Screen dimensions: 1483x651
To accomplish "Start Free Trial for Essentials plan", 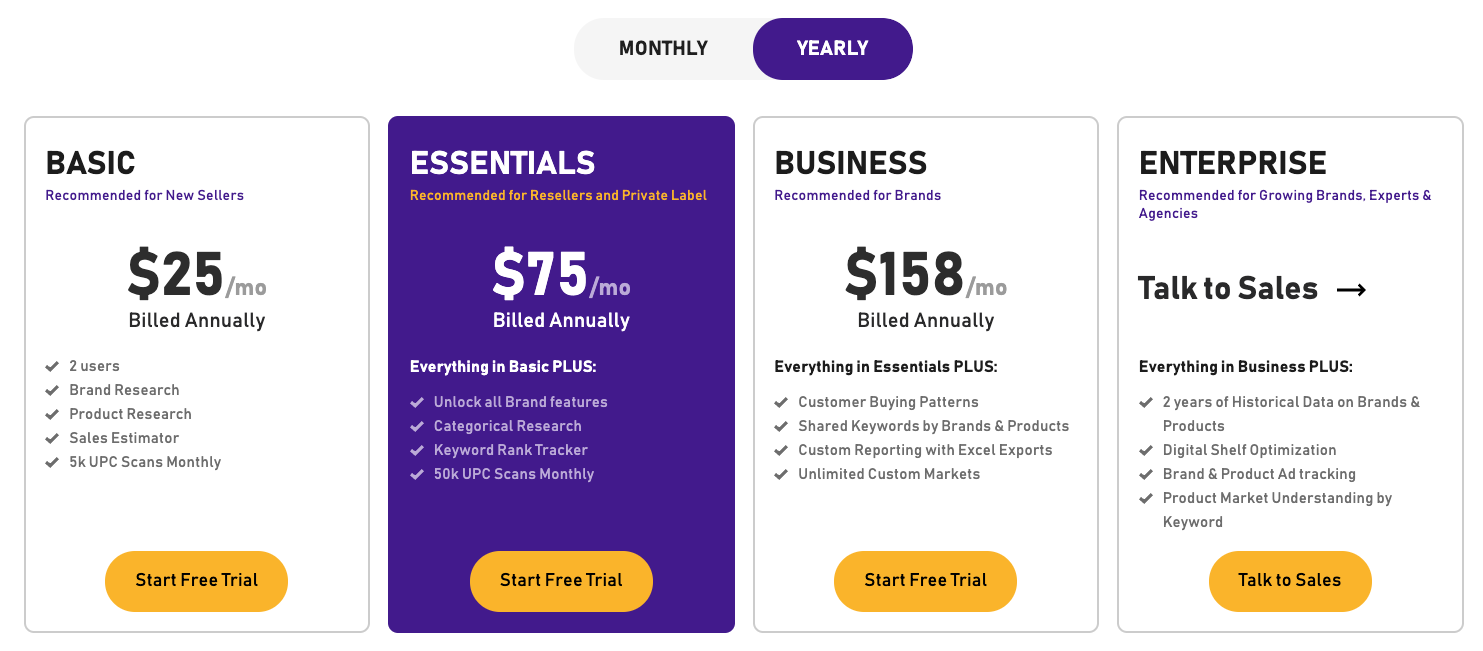I will (561, 581).
